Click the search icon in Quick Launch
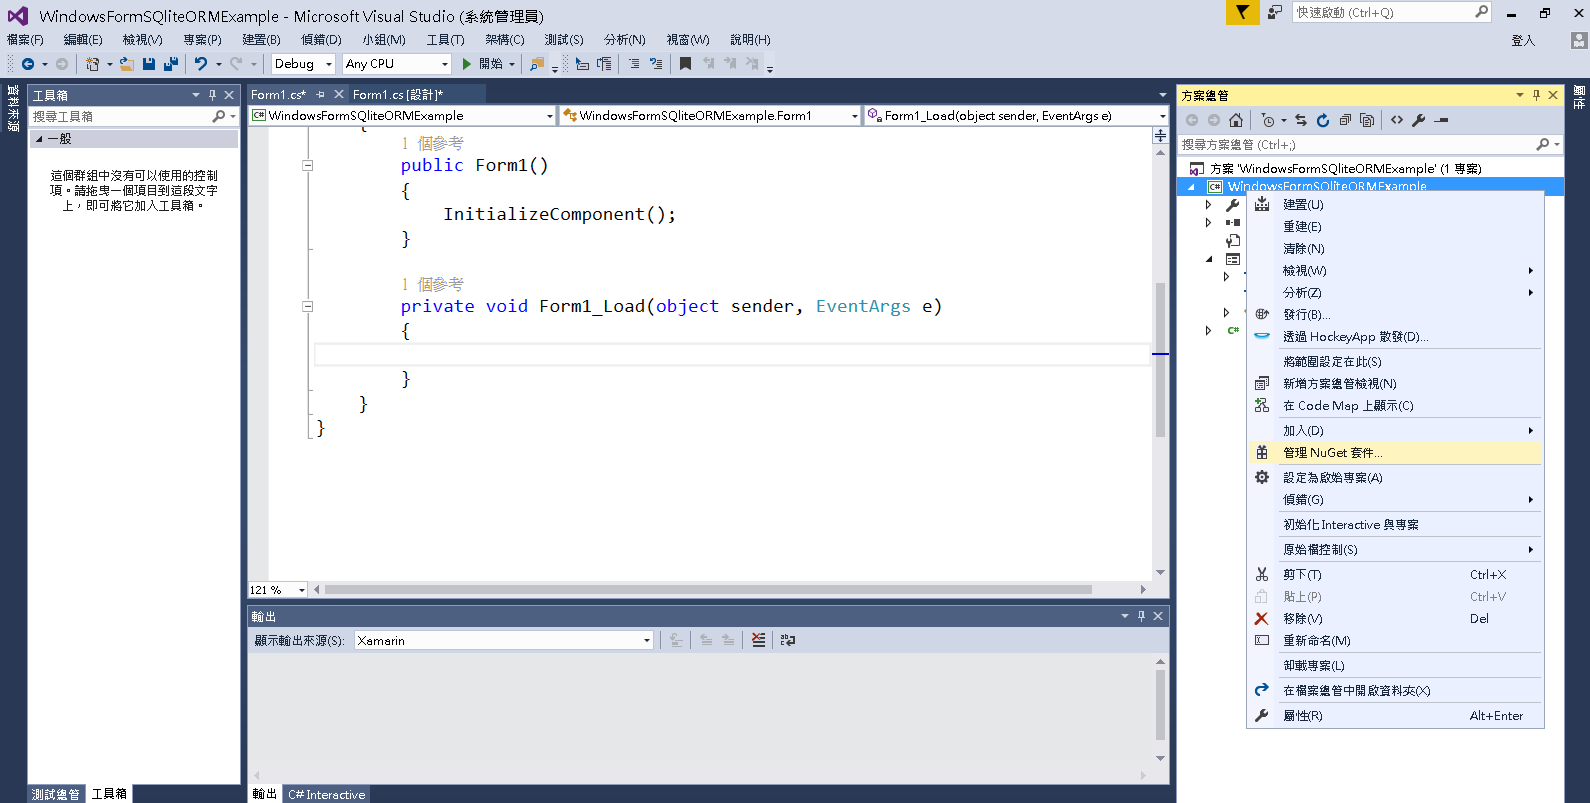The height and width of the screenshot is (803, 1590). click(1482, 12)
